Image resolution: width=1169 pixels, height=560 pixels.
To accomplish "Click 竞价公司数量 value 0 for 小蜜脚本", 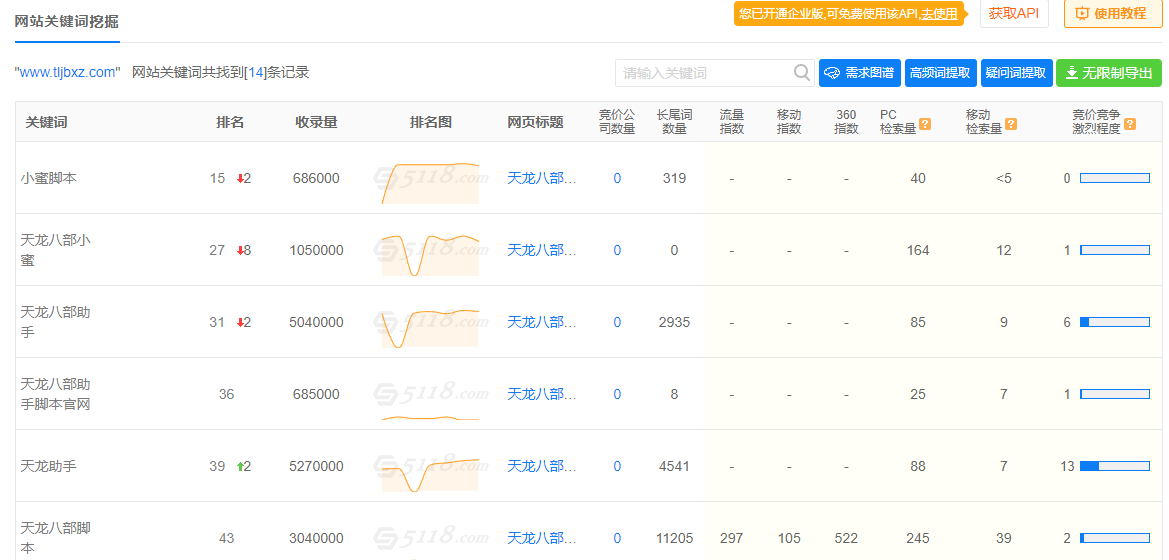I will click(x=617, y=178).
